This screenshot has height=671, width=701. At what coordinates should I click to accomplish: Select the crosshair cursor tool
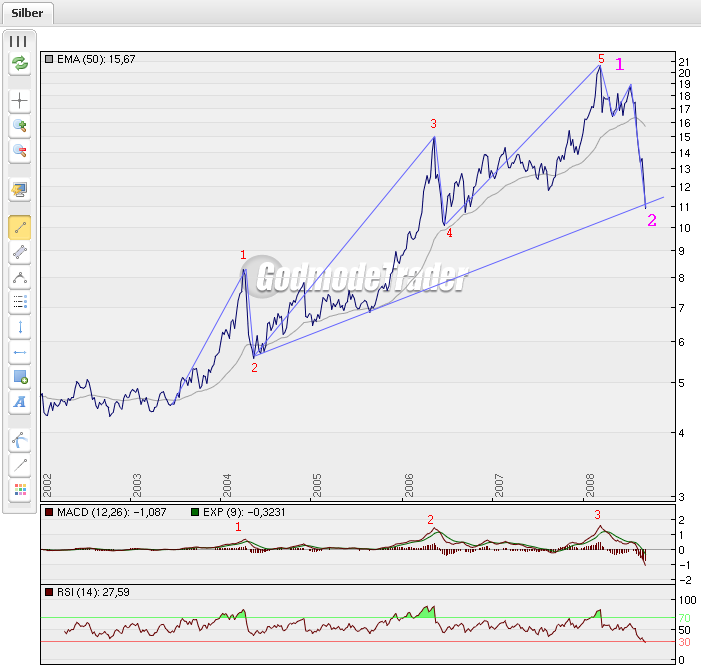tap(19, 101)
